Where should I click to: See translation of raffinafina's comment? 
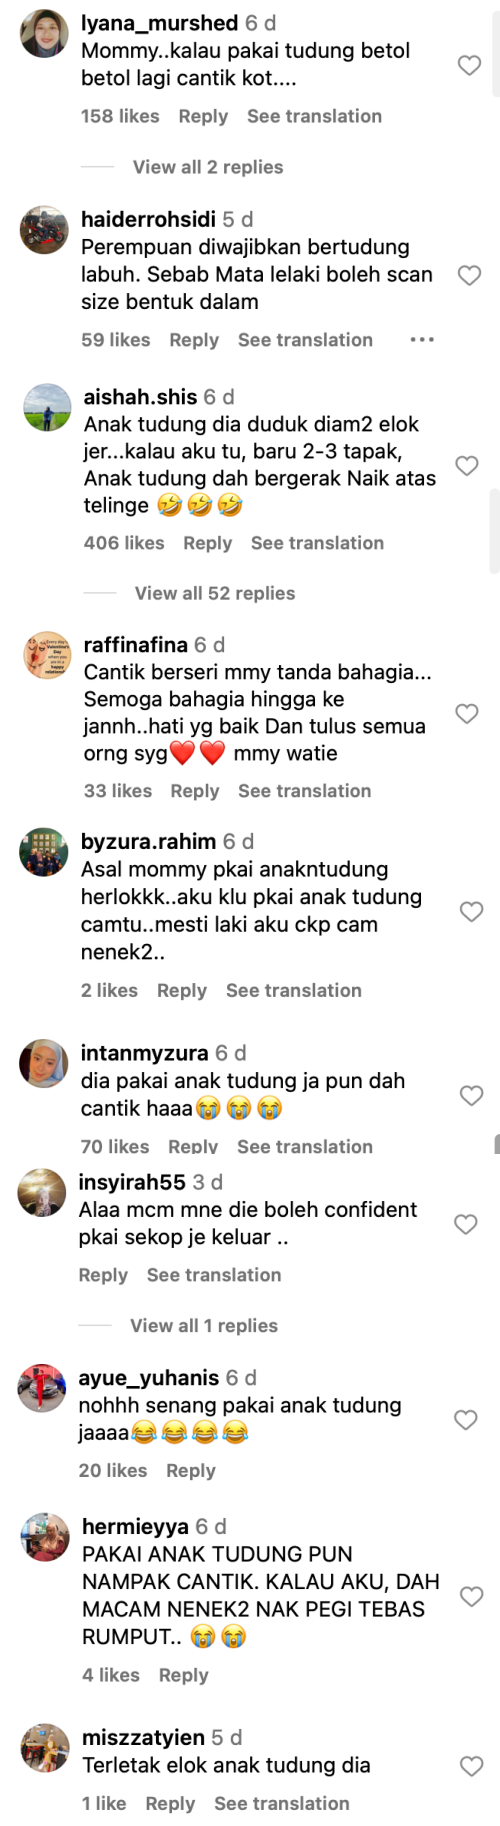(x=304, y=791)
